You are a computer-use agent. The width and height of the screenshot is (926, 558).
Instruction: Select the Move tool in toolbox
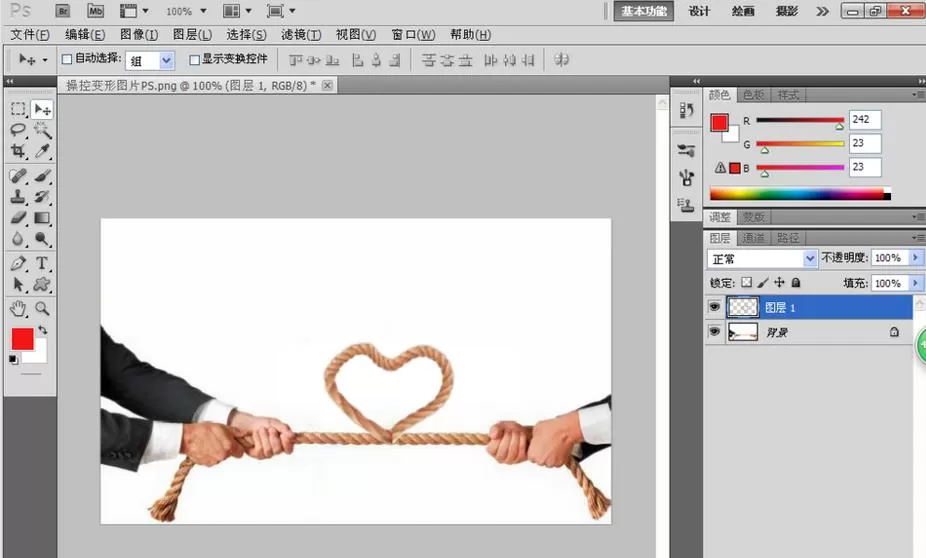click(x=42, y=109)
